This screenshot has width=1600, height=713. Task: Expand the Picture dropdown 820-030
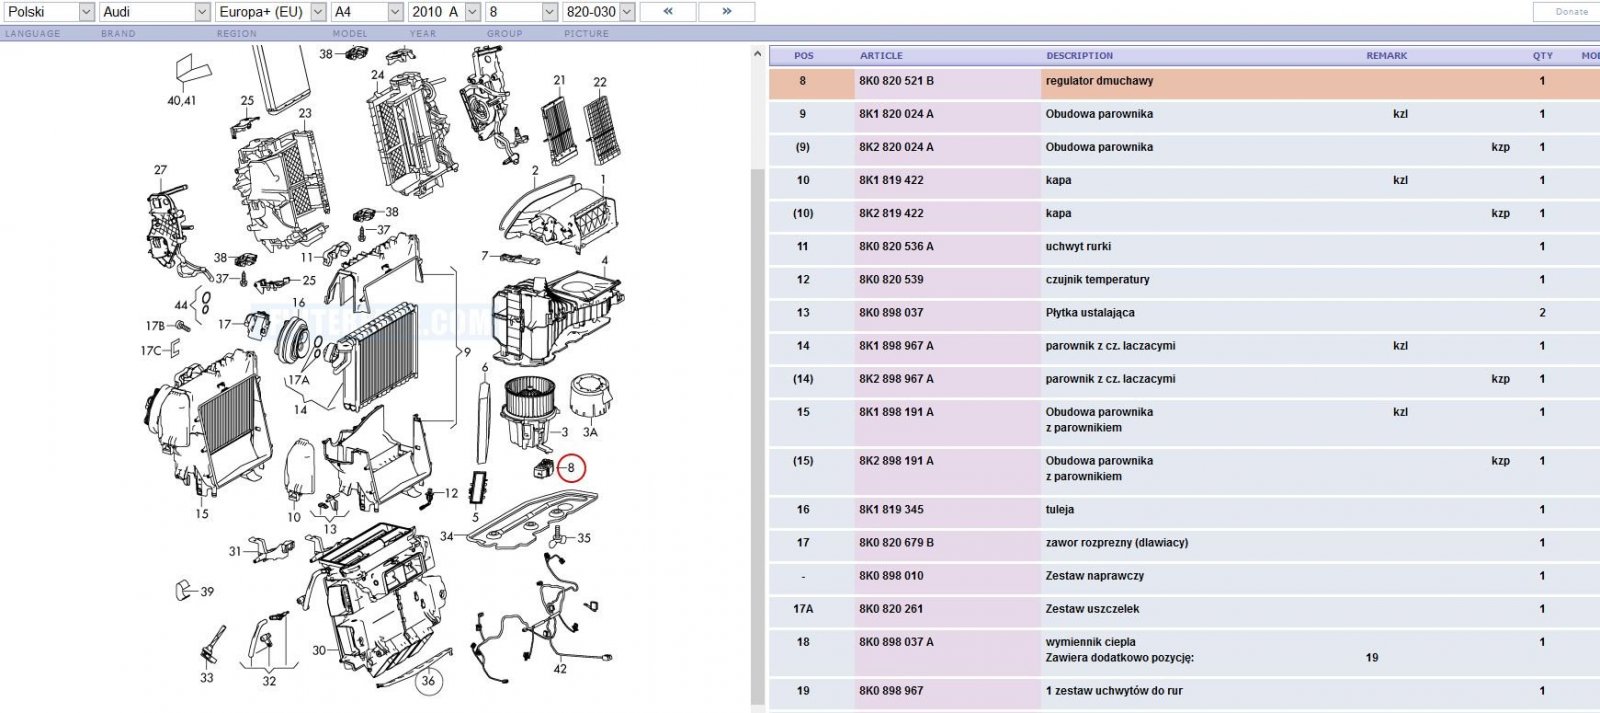(x=598, y=12)
